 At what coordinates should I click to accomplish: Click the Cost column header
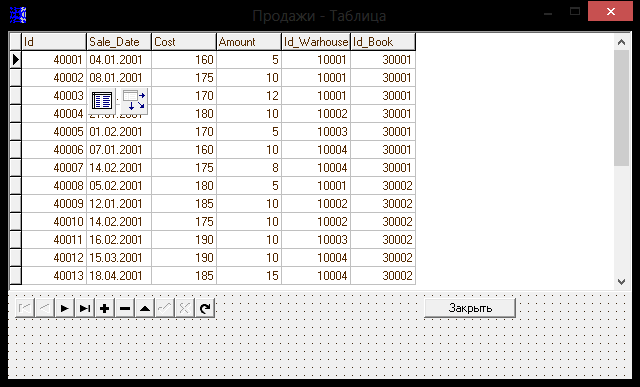184,42
